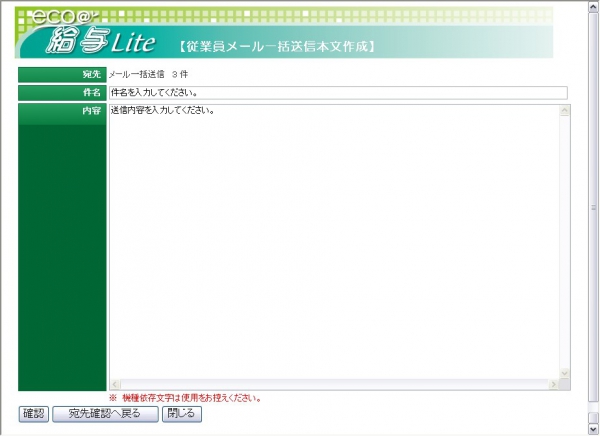
Task: Click the textarea's scroll up arrow
Action: point(564,111)
